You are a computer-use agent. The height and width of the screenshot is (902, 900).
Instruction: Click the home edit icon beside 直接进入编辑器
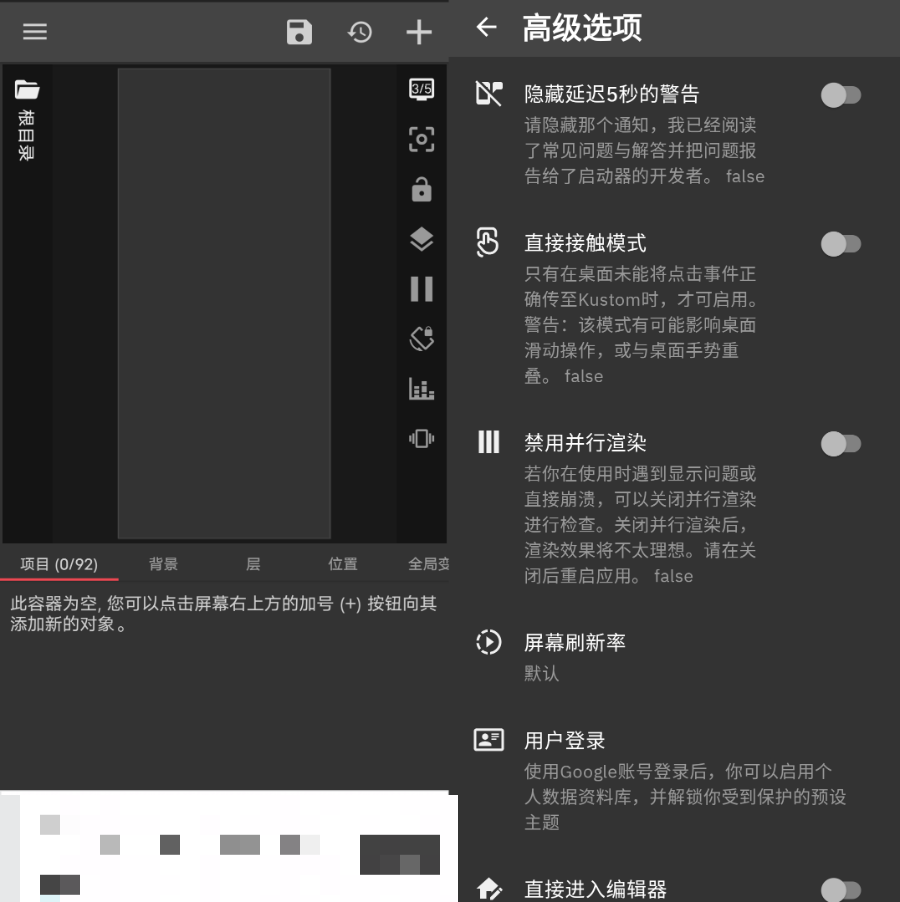[x=489, y=889]
